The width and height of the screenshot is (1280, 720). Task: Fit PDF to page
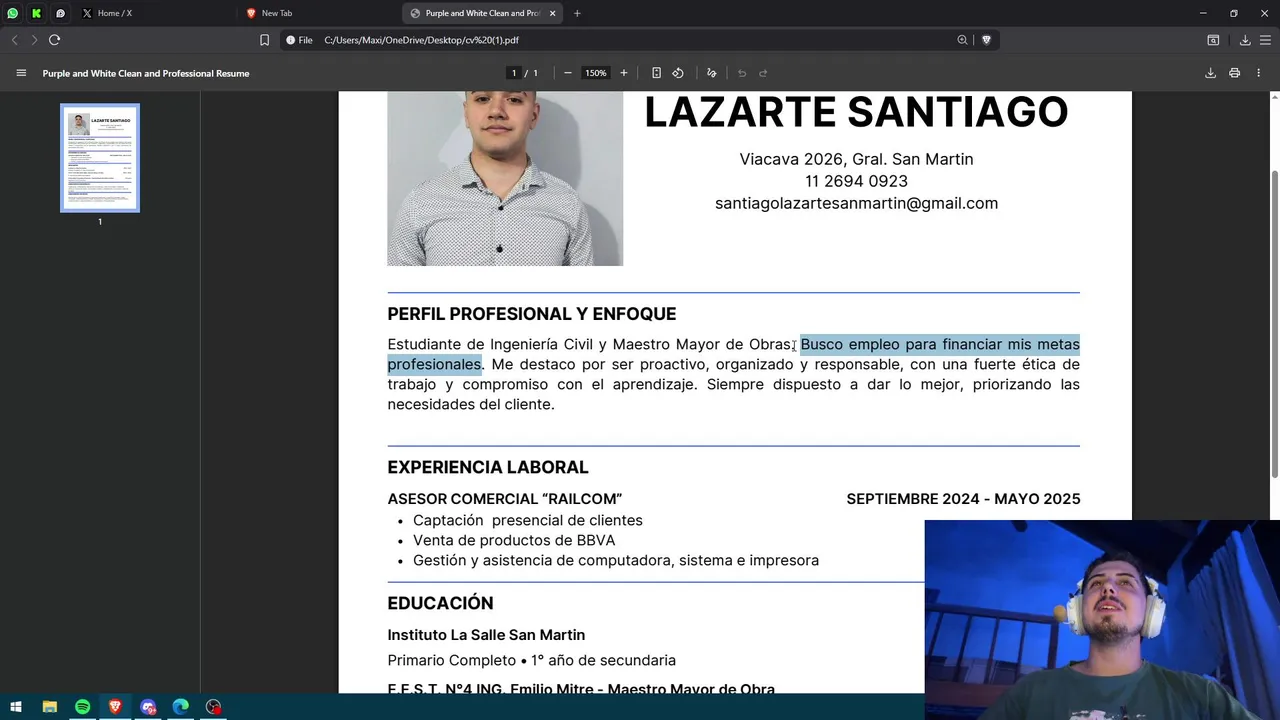click(656, 73)
